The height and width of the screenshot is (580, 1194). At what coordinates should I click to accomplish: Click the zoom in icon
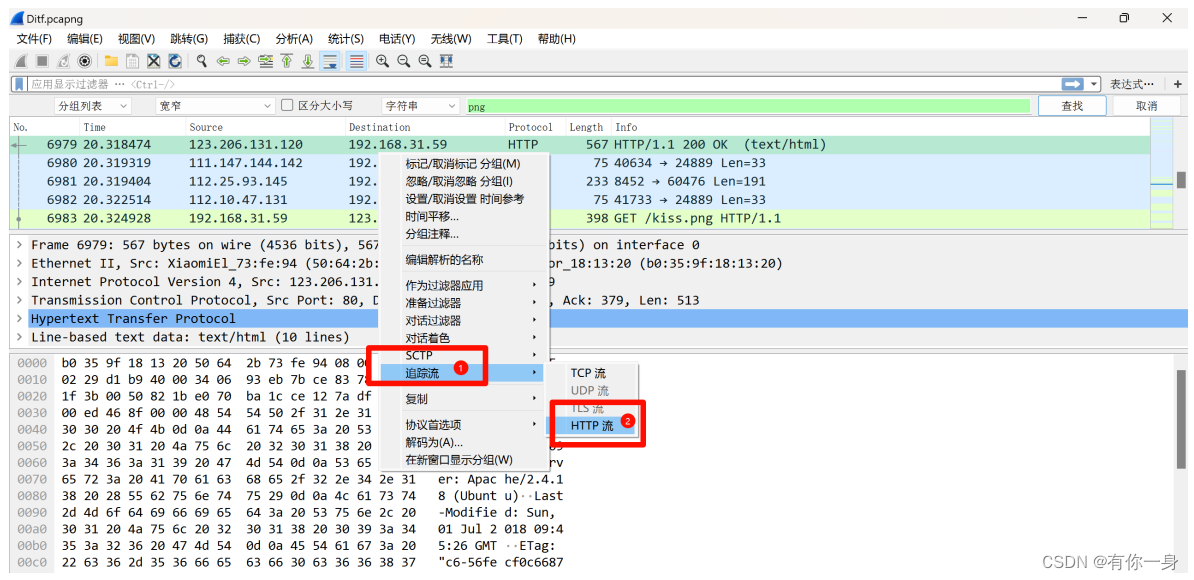[x=383, y=61]
